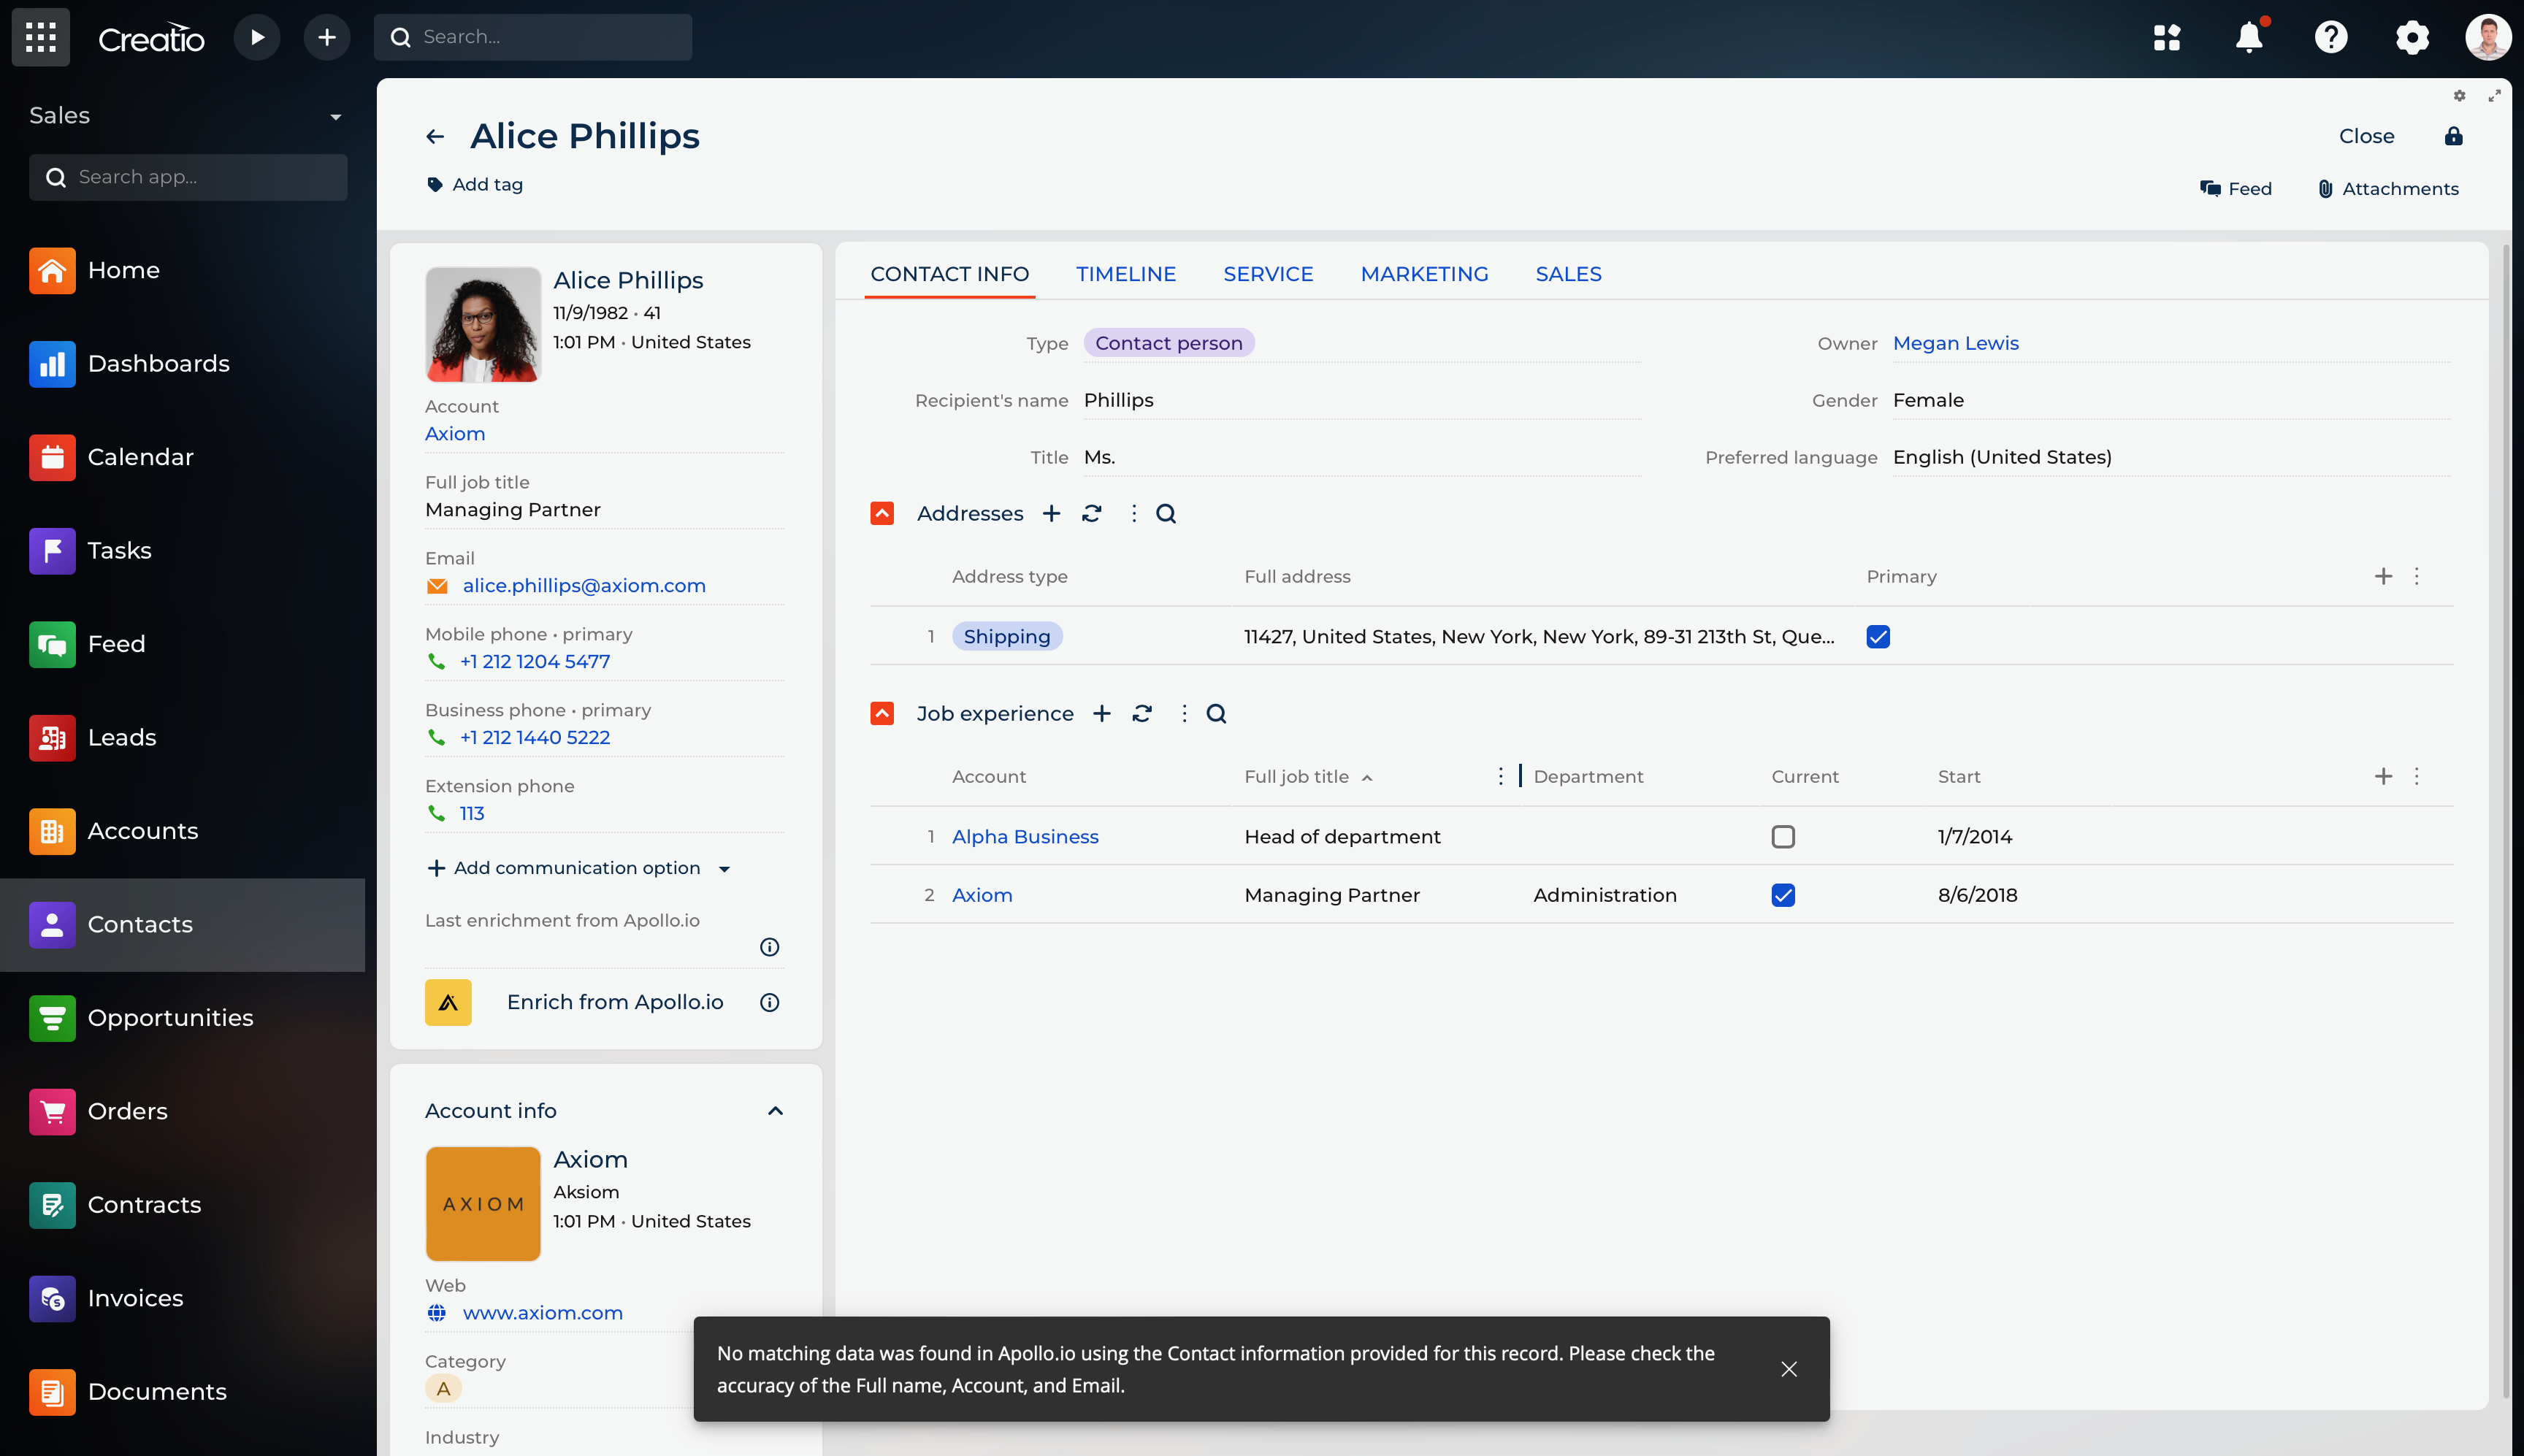The height and width of the screenshot is (1456, 2524).
Task: Select the Leads section in the sidebar
Action: [122, 737]
